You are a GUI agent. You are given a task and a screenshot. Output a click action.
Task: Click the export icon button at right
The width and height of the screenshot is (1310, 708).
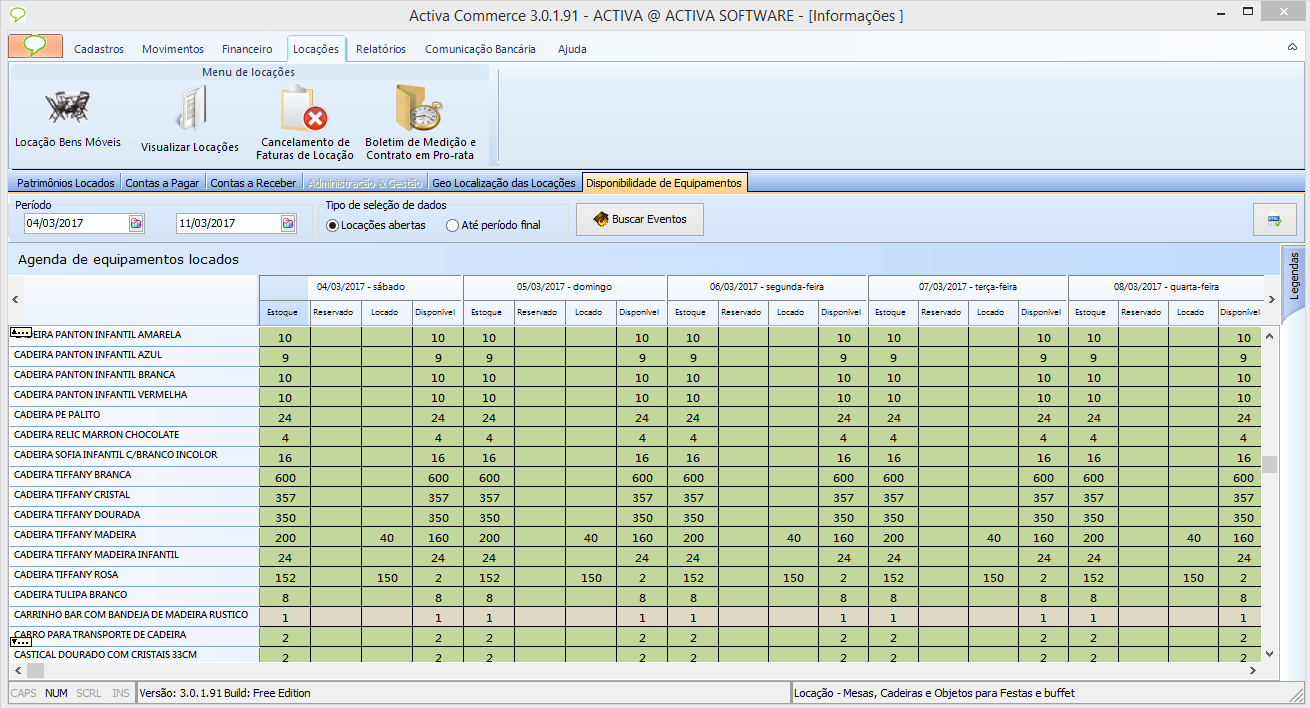click(x=1274, y=220)
